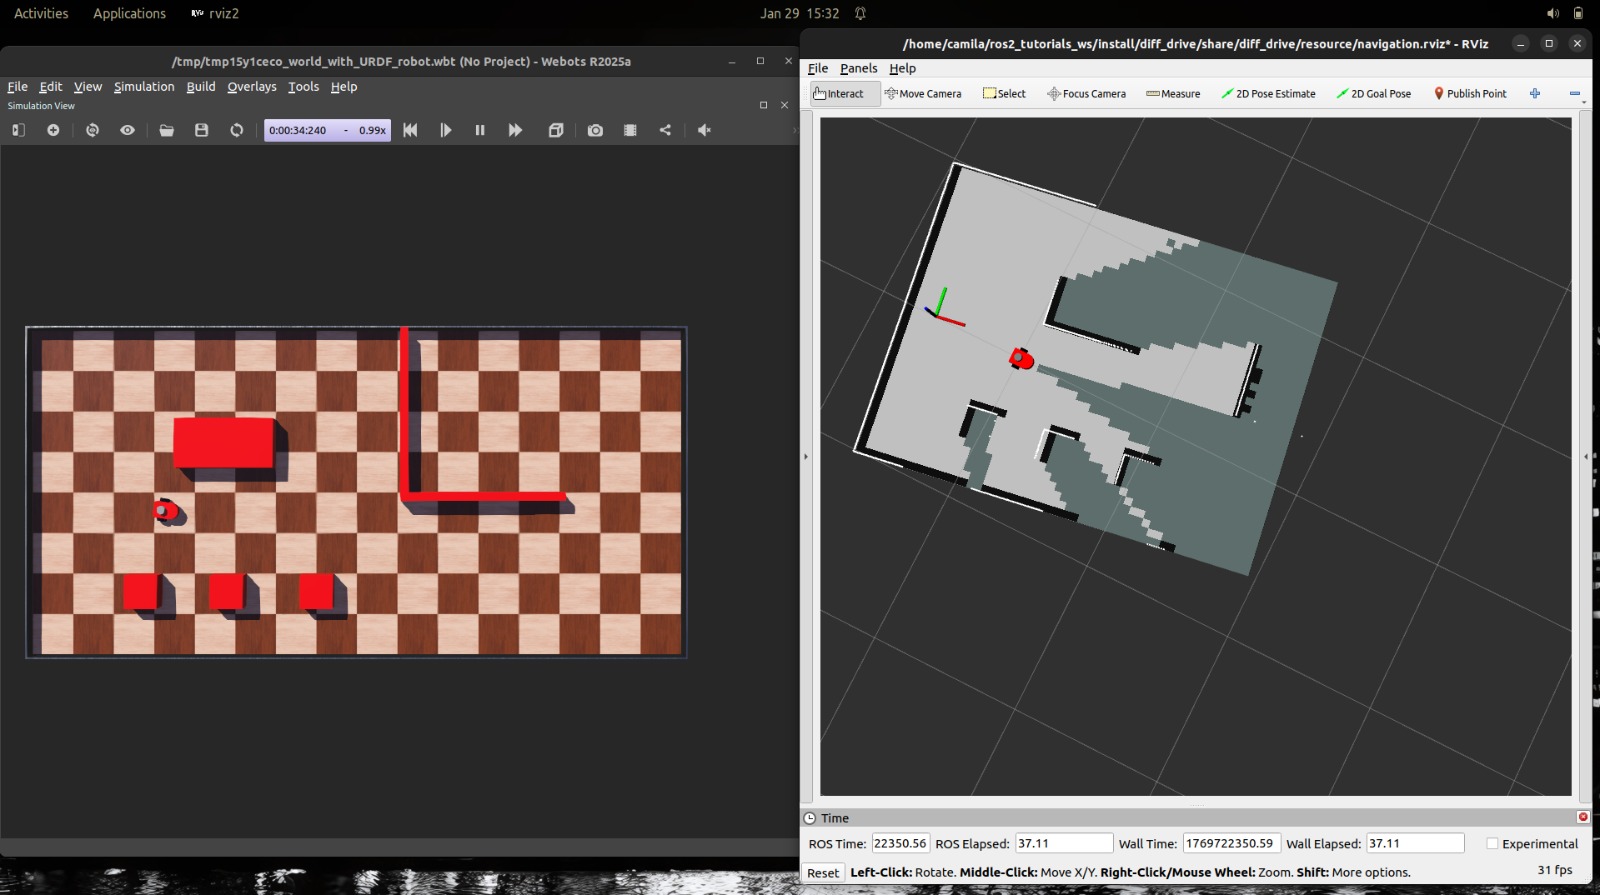This screenshot has height=895, width=1600.
Task: Expand the right RViz panel handle
Action: (x=1585, y=457)
